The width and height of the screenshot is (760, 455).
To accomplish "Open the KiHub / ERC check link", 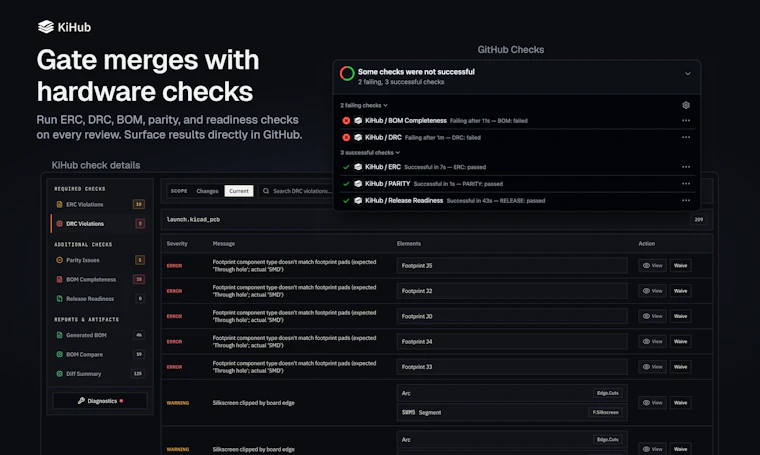I will click(382, 167).
